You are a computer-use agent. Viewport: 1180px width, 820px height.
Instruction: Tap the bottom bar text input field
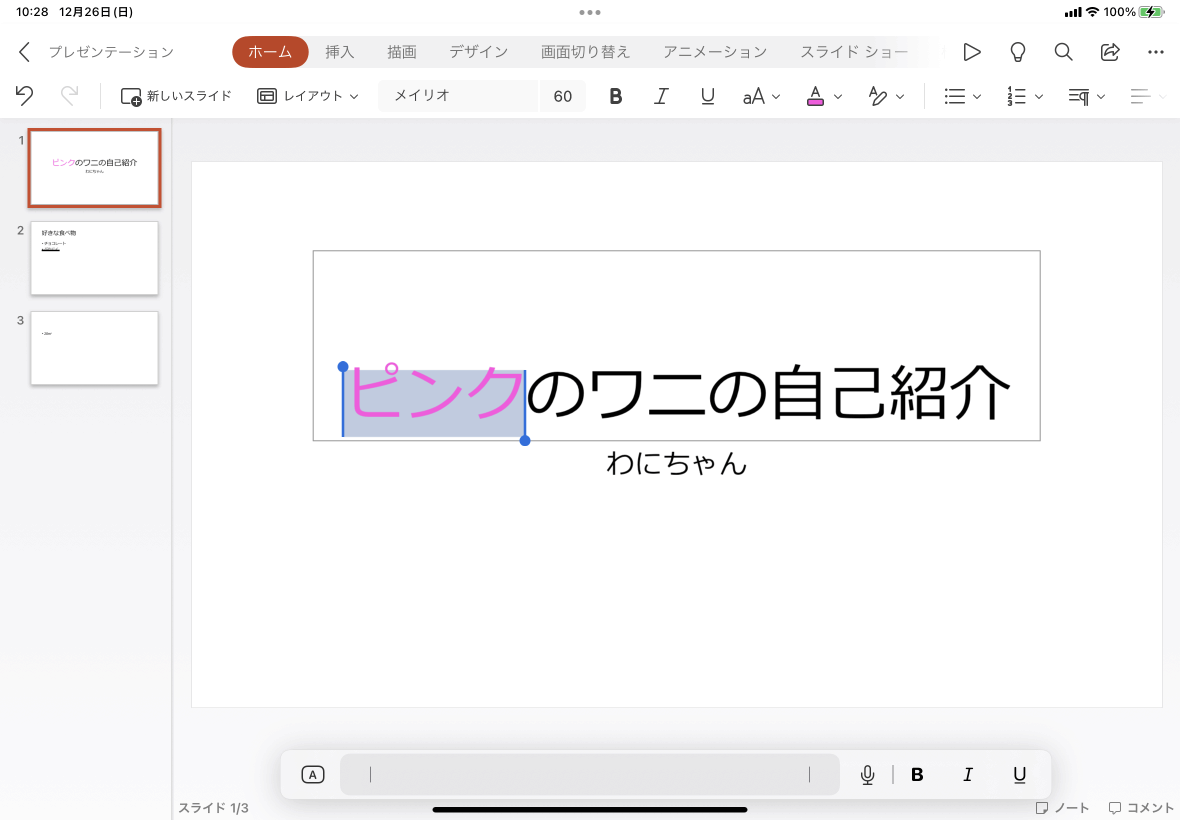click(590, 774)
